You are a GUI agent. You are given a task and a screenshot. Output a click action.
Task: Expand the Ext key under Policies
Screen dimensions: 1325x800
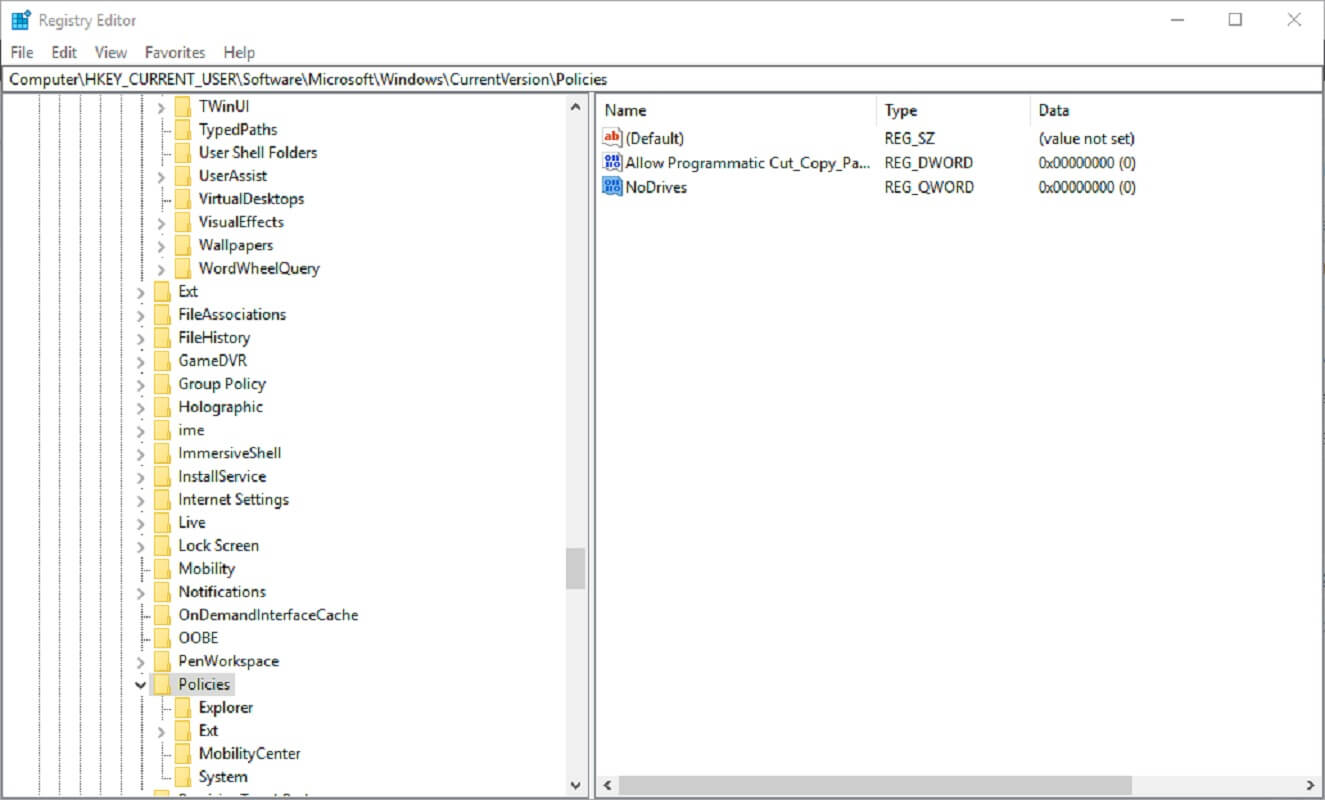pos(161,730)
